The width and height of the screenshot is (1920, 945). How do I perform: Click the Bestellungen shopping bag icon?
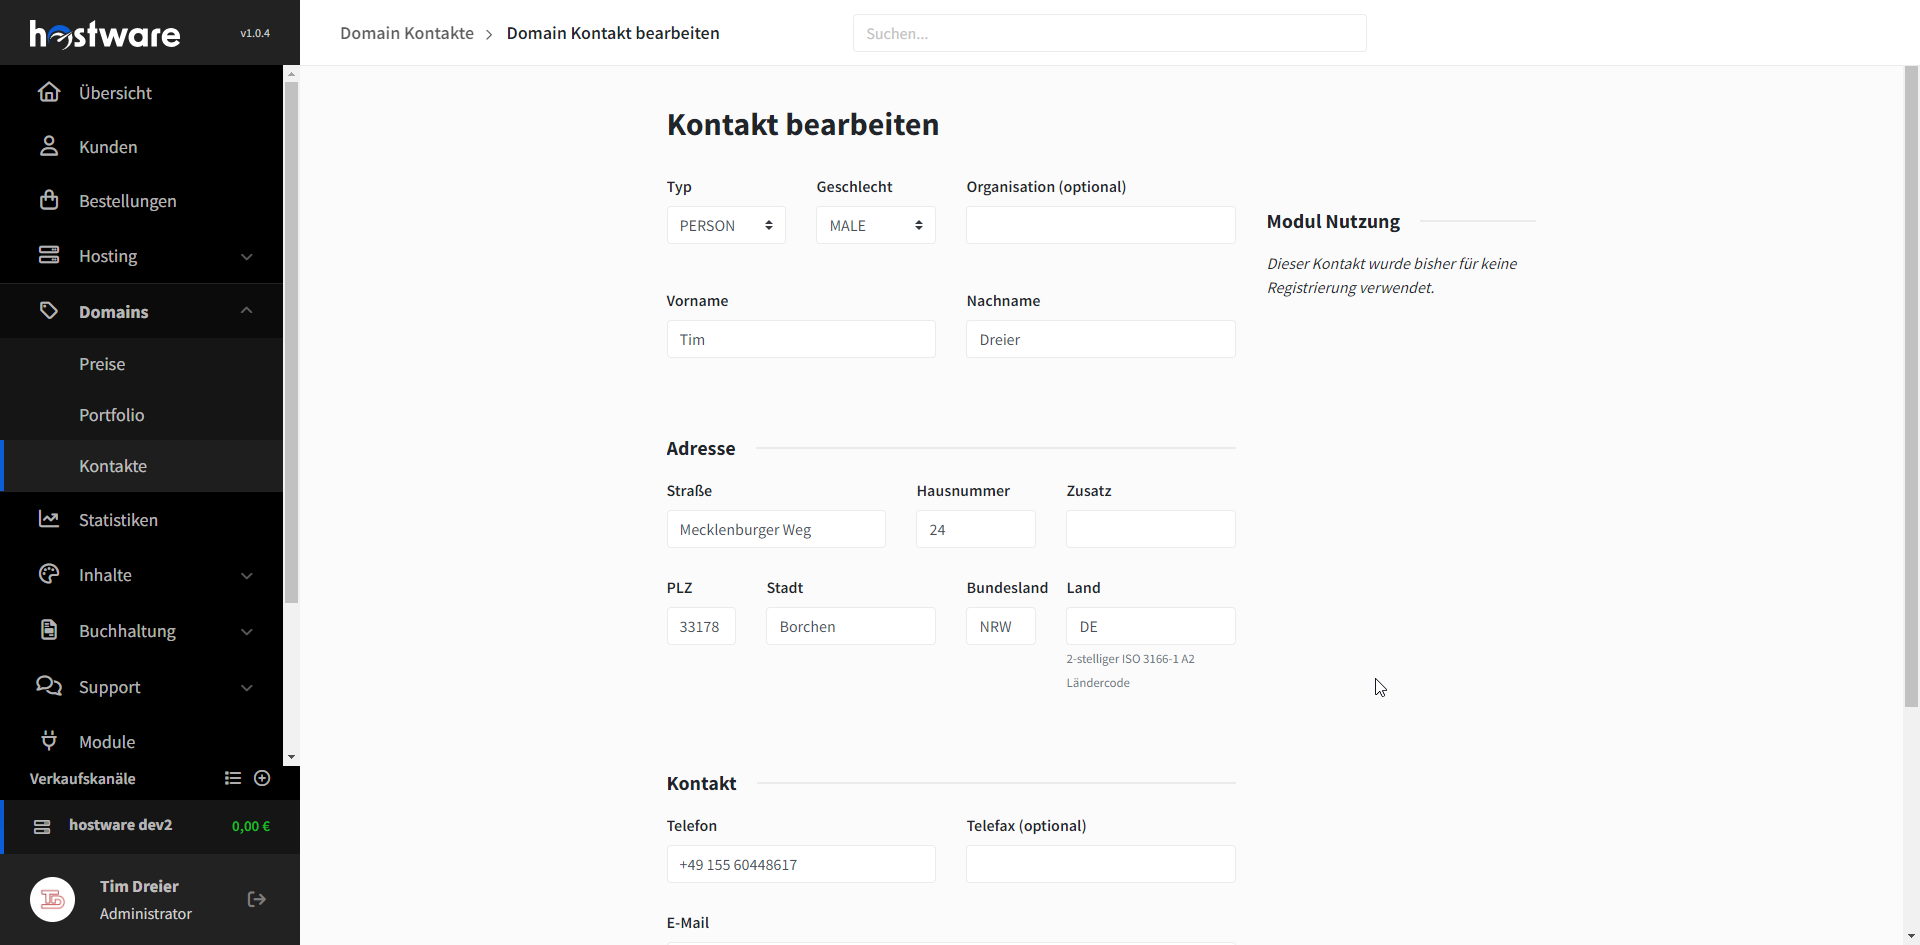(48, 201)
